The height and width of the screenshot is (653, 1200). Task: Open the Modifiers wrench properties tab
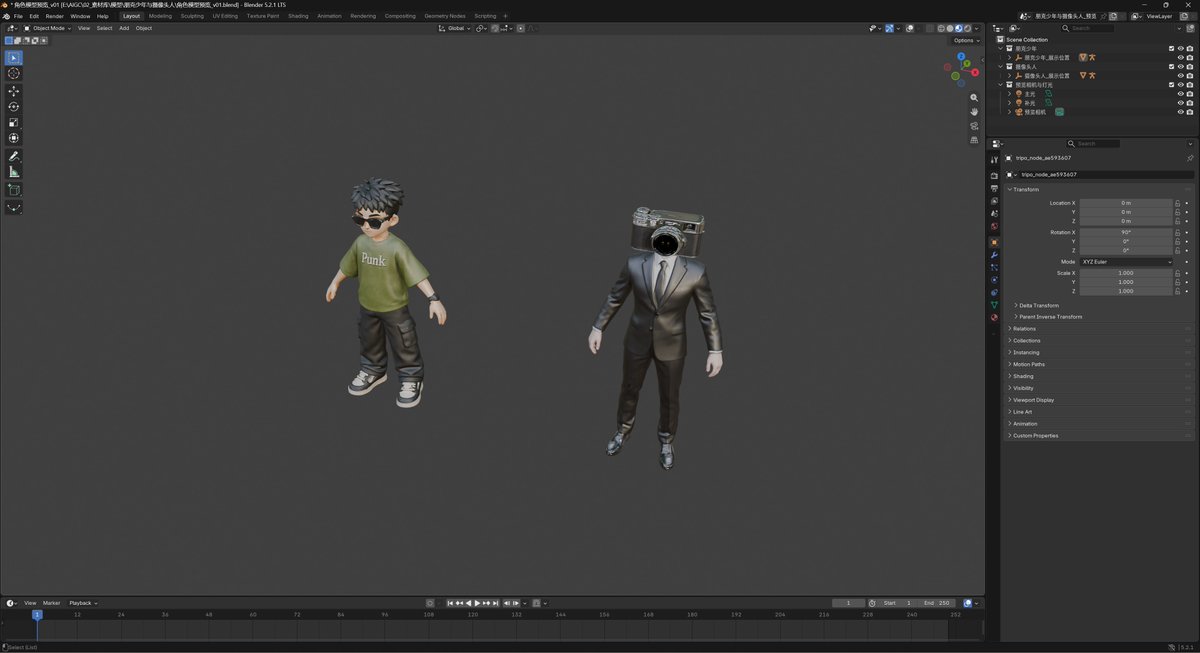point(994,255)
